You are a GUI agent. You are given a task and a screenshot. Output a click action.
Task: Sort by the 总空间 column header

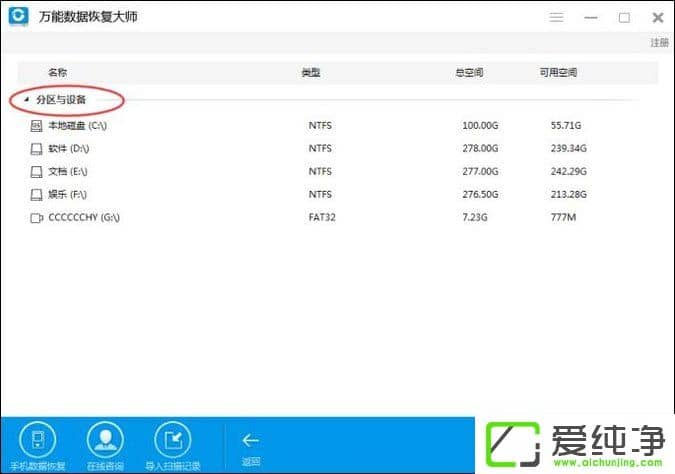pyautogui.click(x=469, y=73)
